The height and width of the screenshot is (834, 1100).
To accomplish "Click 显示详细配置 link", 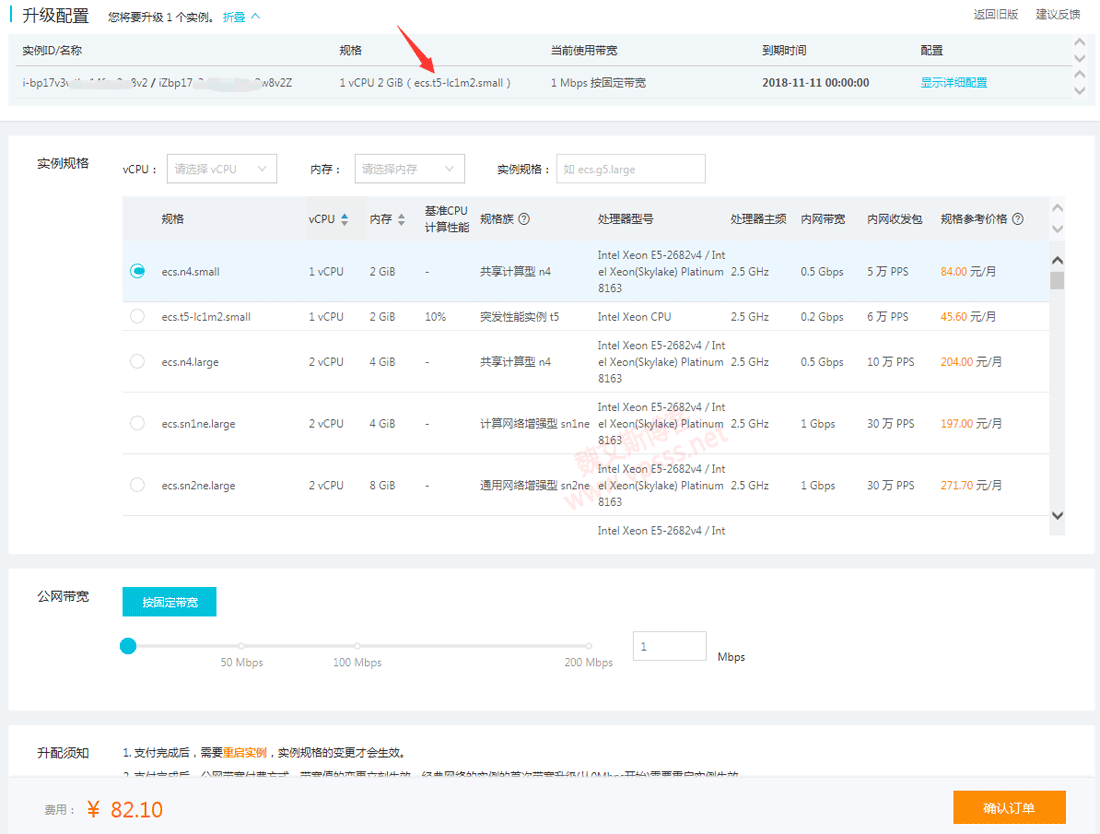I will coord(953,83).
